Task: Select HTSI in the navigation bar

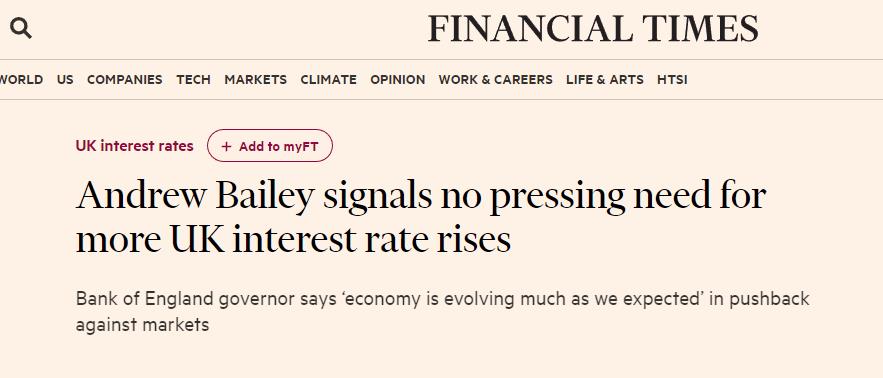Action: (x=672, y=80)
